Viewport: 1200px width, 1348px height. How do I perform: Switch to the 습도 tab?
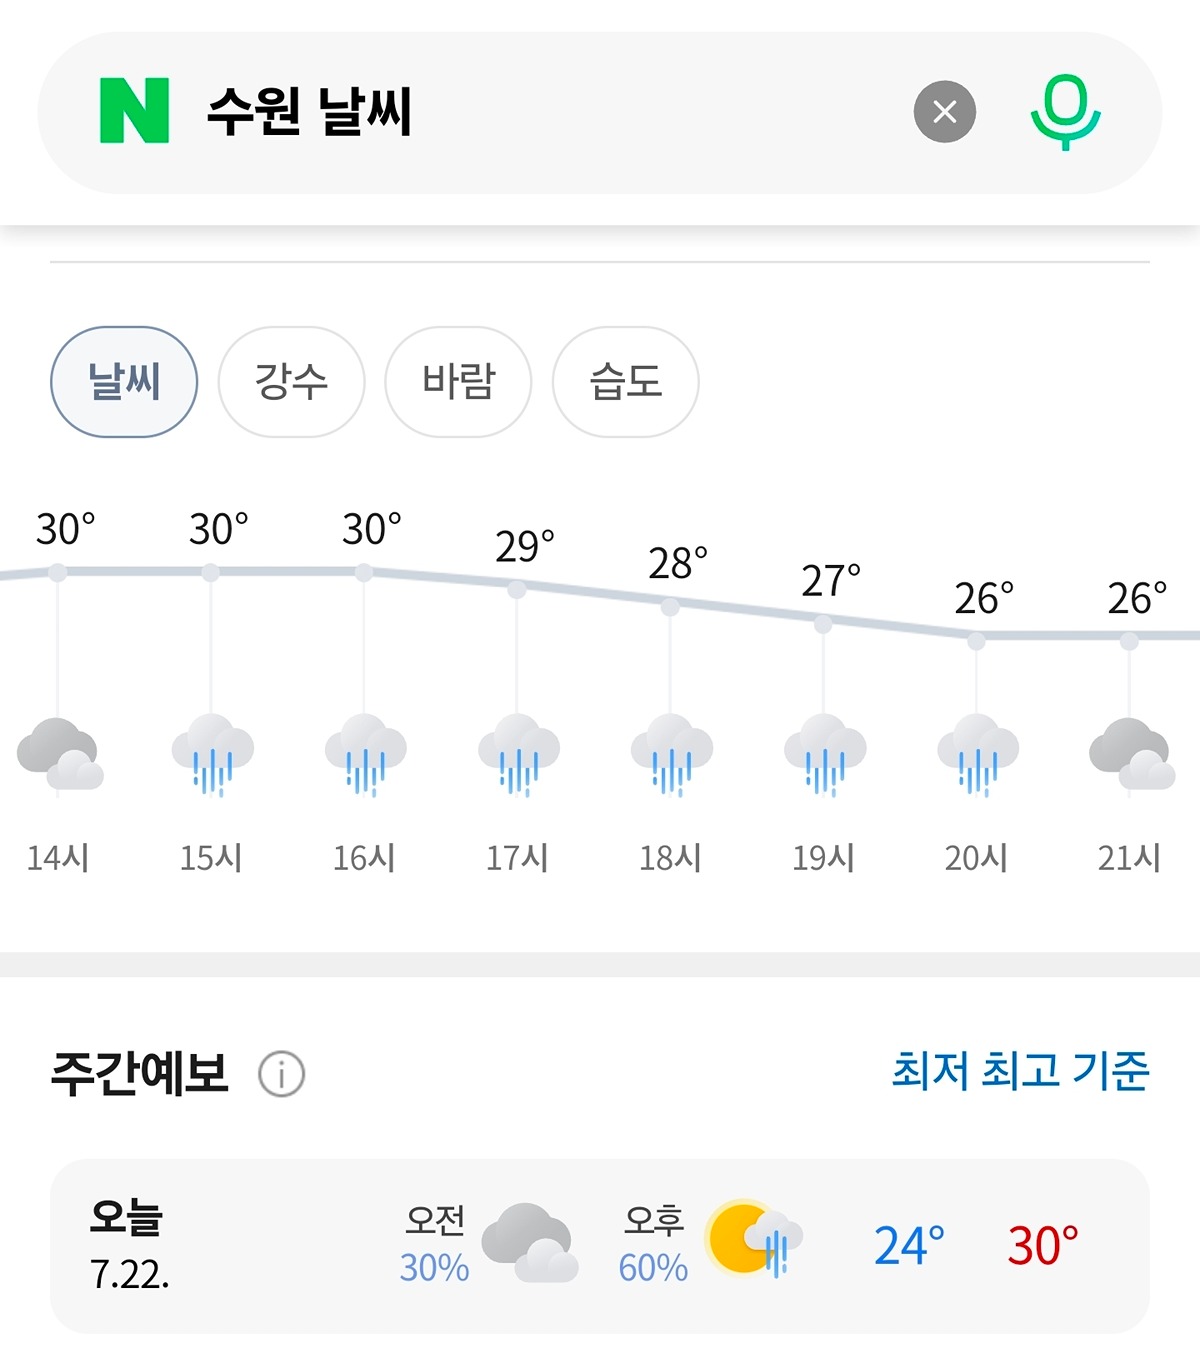pyautogui.click(x=625, y=382)
